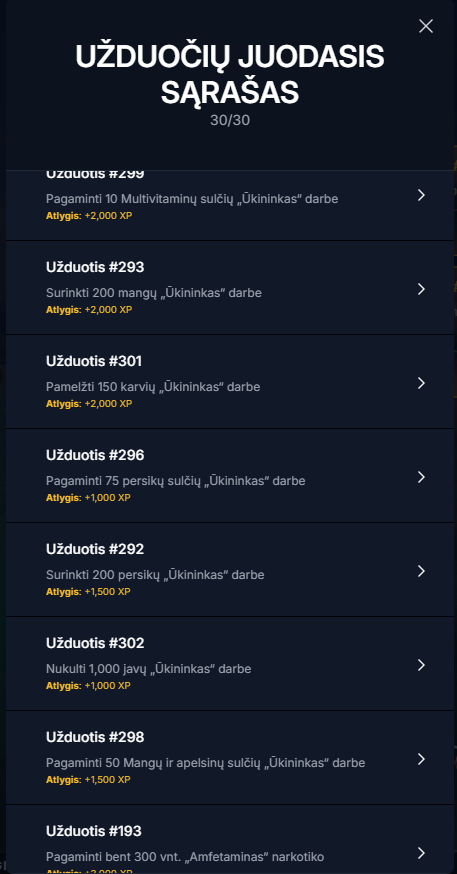Click the chevron for Užduotis #193
The height and width of the screenshot is (874, 457).
(x=421, y=853)
